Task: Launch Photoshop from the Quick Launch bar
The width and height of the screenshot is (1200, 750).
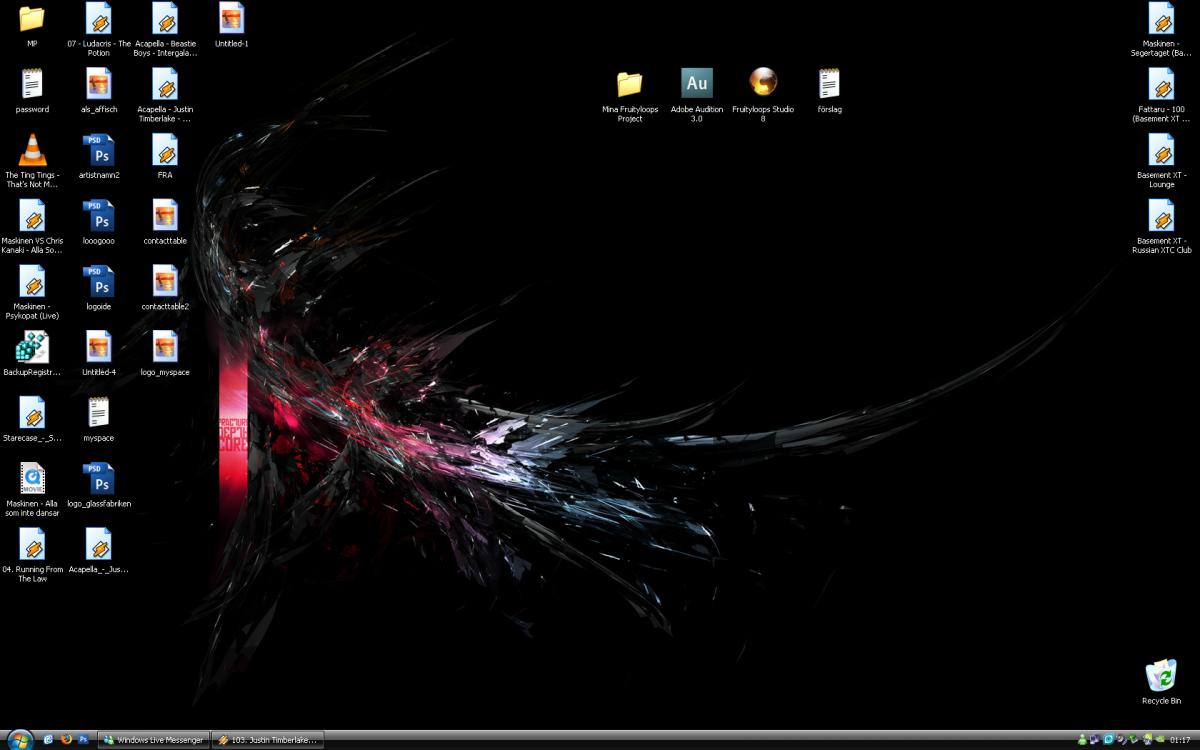Action: click(x=83, y=740)
